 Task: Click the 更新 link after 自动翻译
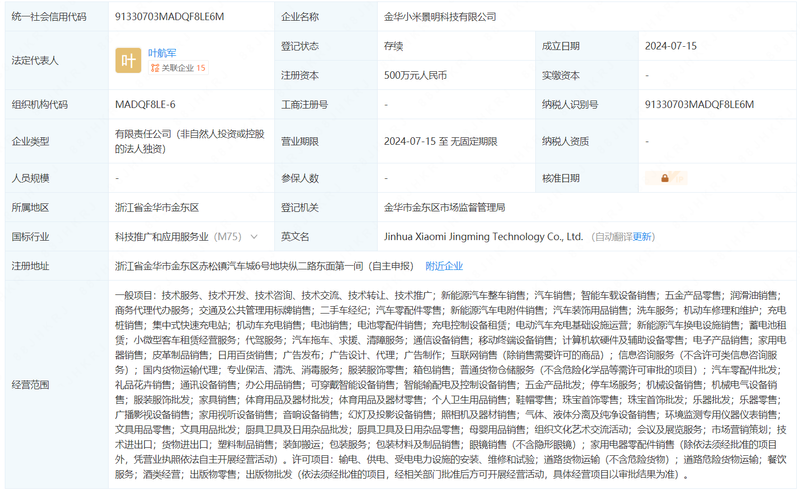tap(643, 237)
